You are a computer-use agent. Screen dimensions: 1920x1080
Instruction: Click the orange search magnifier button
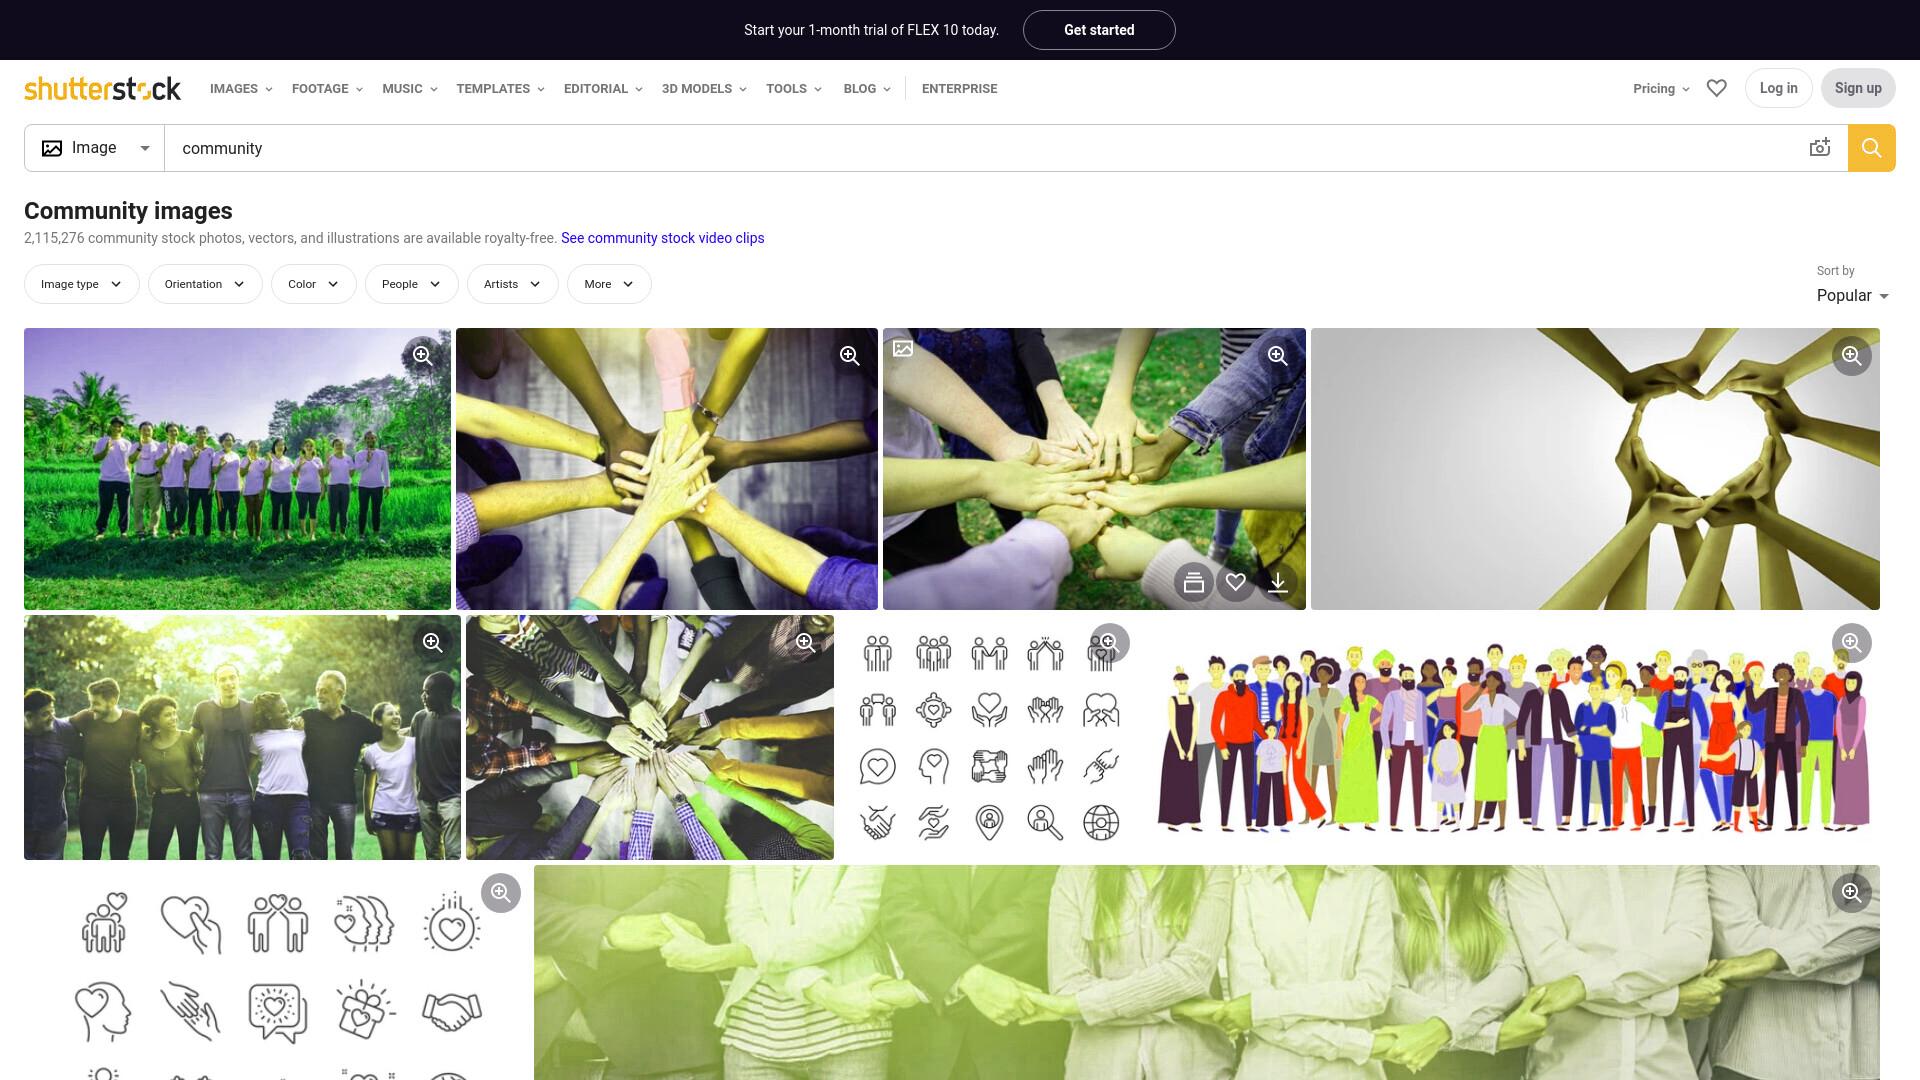click(1872, 148)
